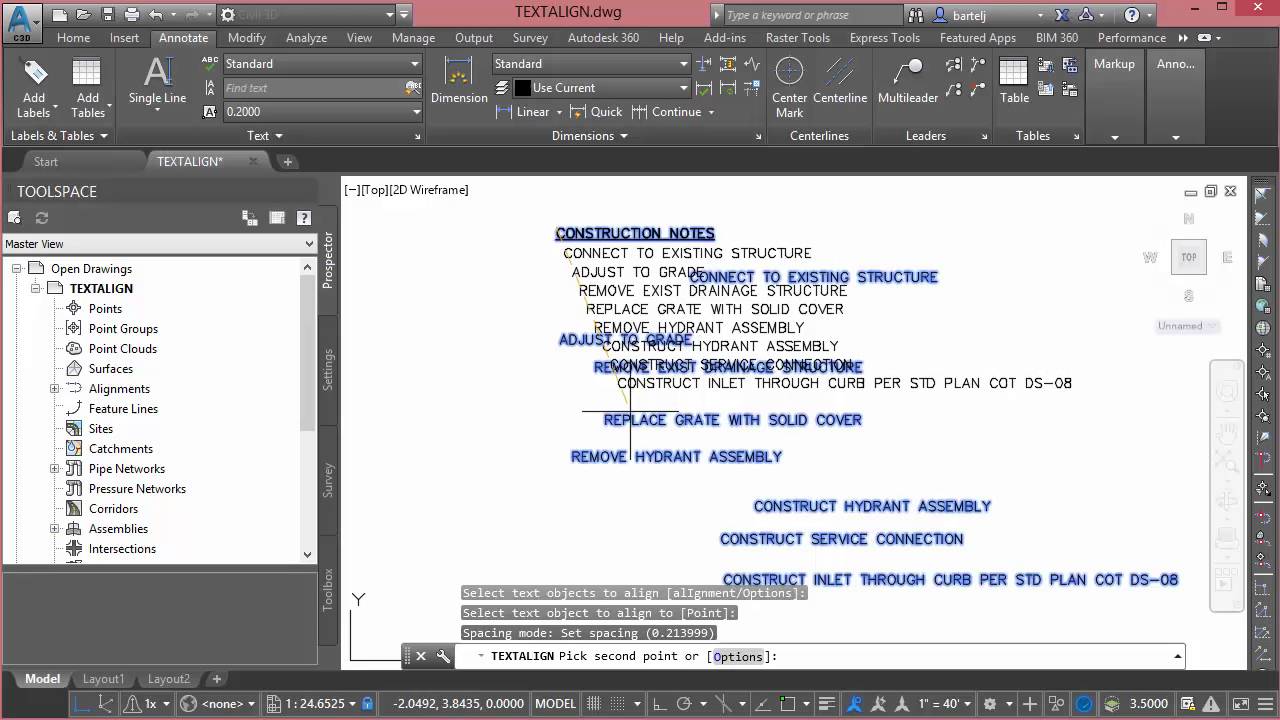Click the Toolspace help question mark icon
Viewport: 1280px width, 720px height.
point(304,217)
